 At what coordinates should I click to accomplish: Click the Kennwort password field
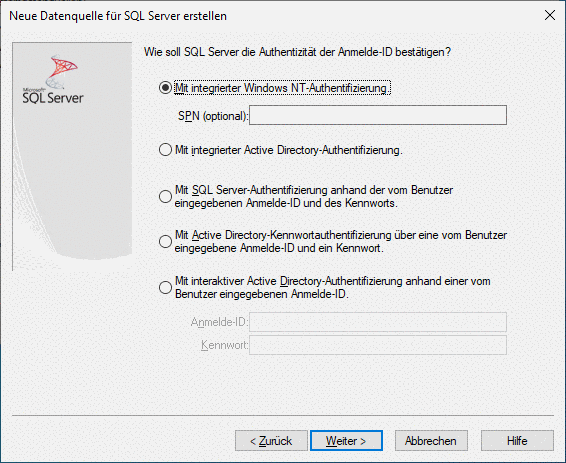click(378, 345)
